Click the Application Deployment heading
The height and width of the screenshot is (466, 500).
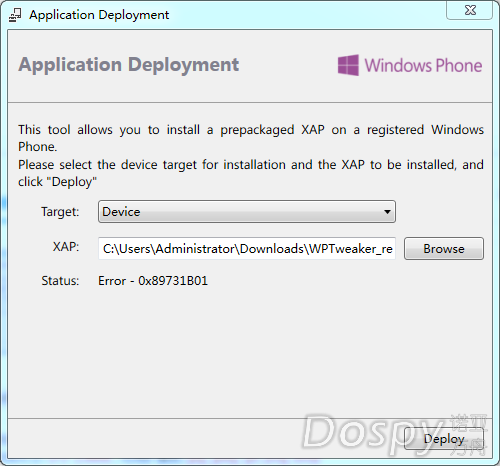(x=129, y=65)
